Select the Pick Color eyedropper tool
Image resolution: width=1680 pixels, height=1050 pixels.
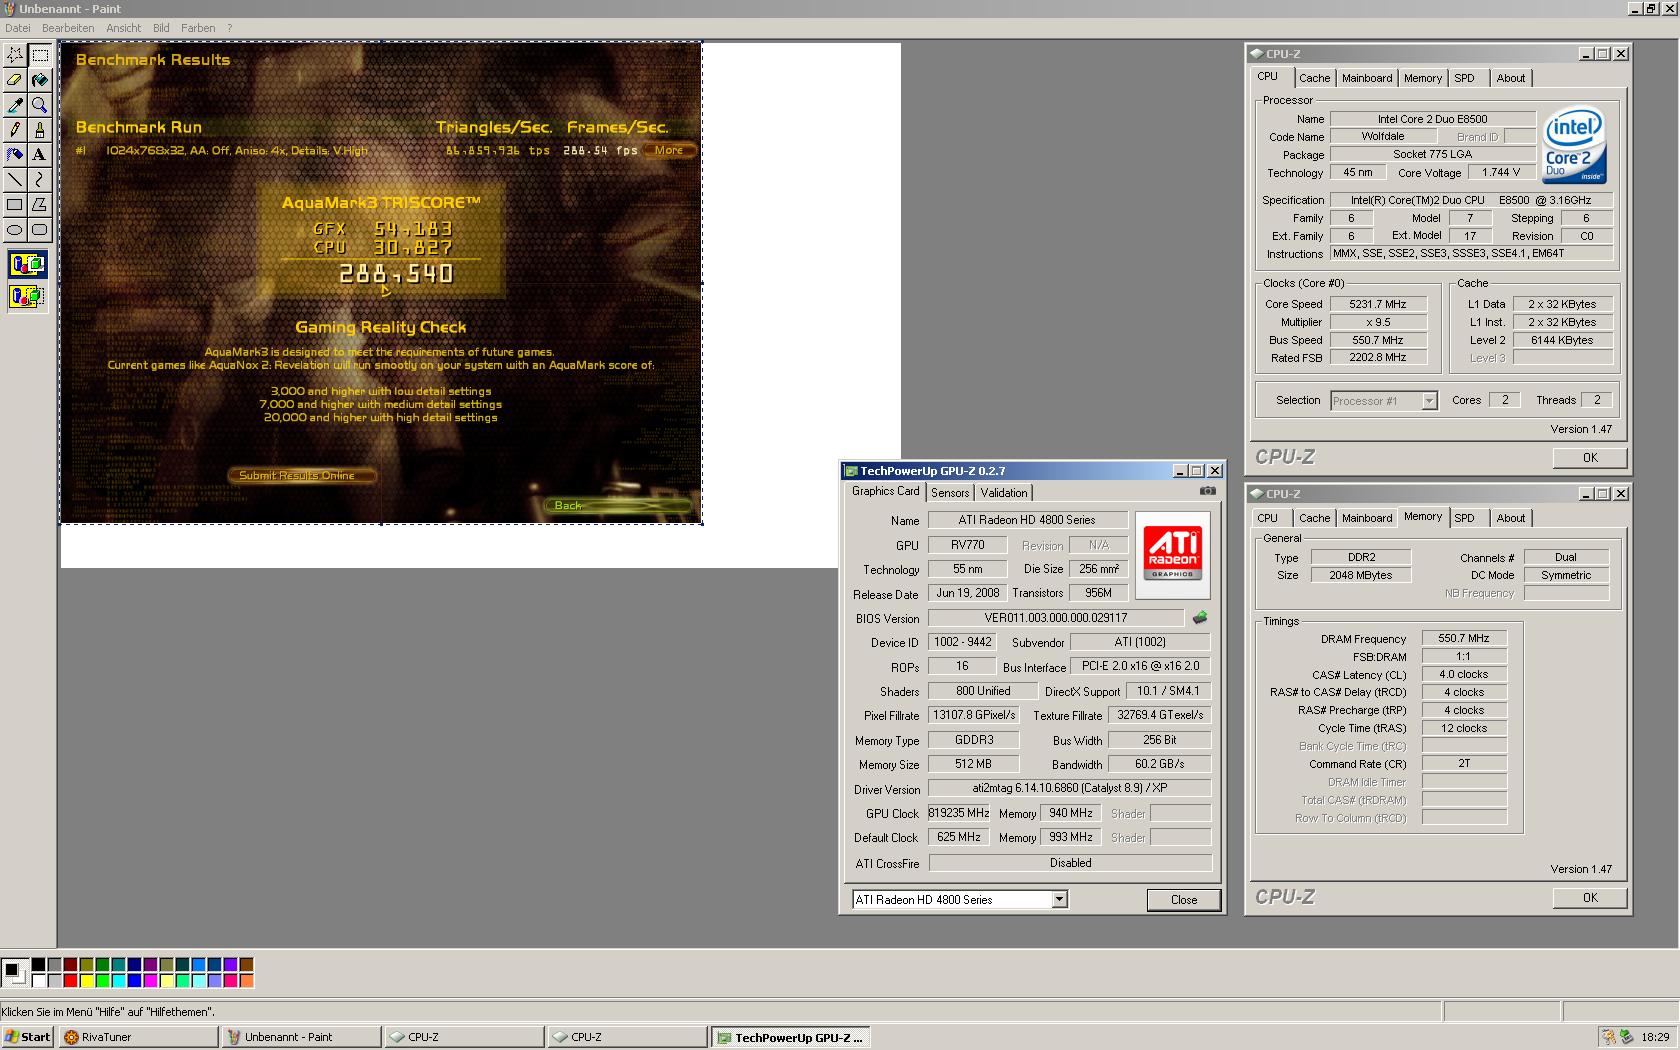point(15,105)
